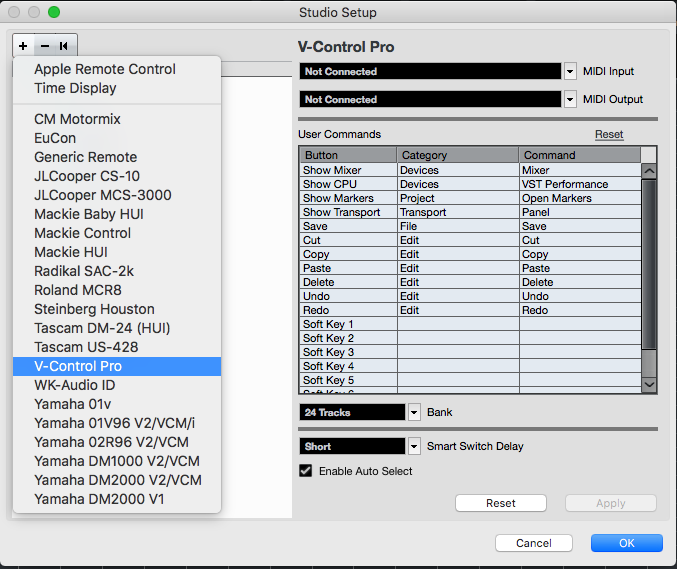677x569 pixels.
Task: Click the reset-to-start arrow icon
Action: 64,46
